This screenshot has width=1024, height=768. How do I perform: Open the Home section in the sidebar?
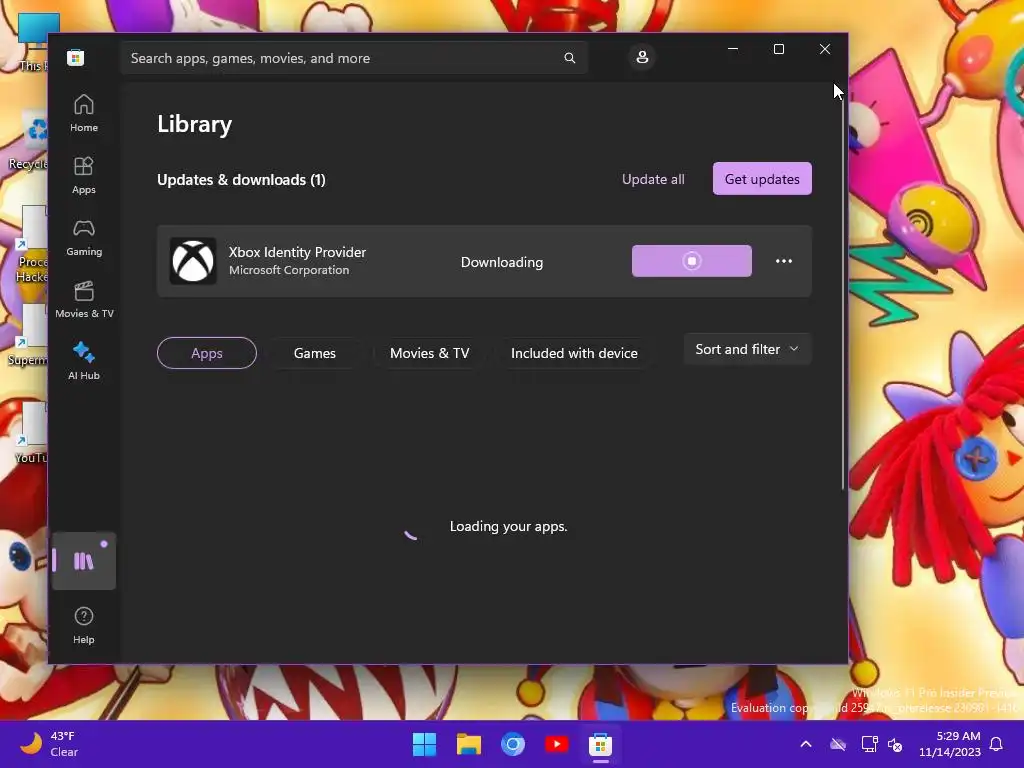(84, 113)
